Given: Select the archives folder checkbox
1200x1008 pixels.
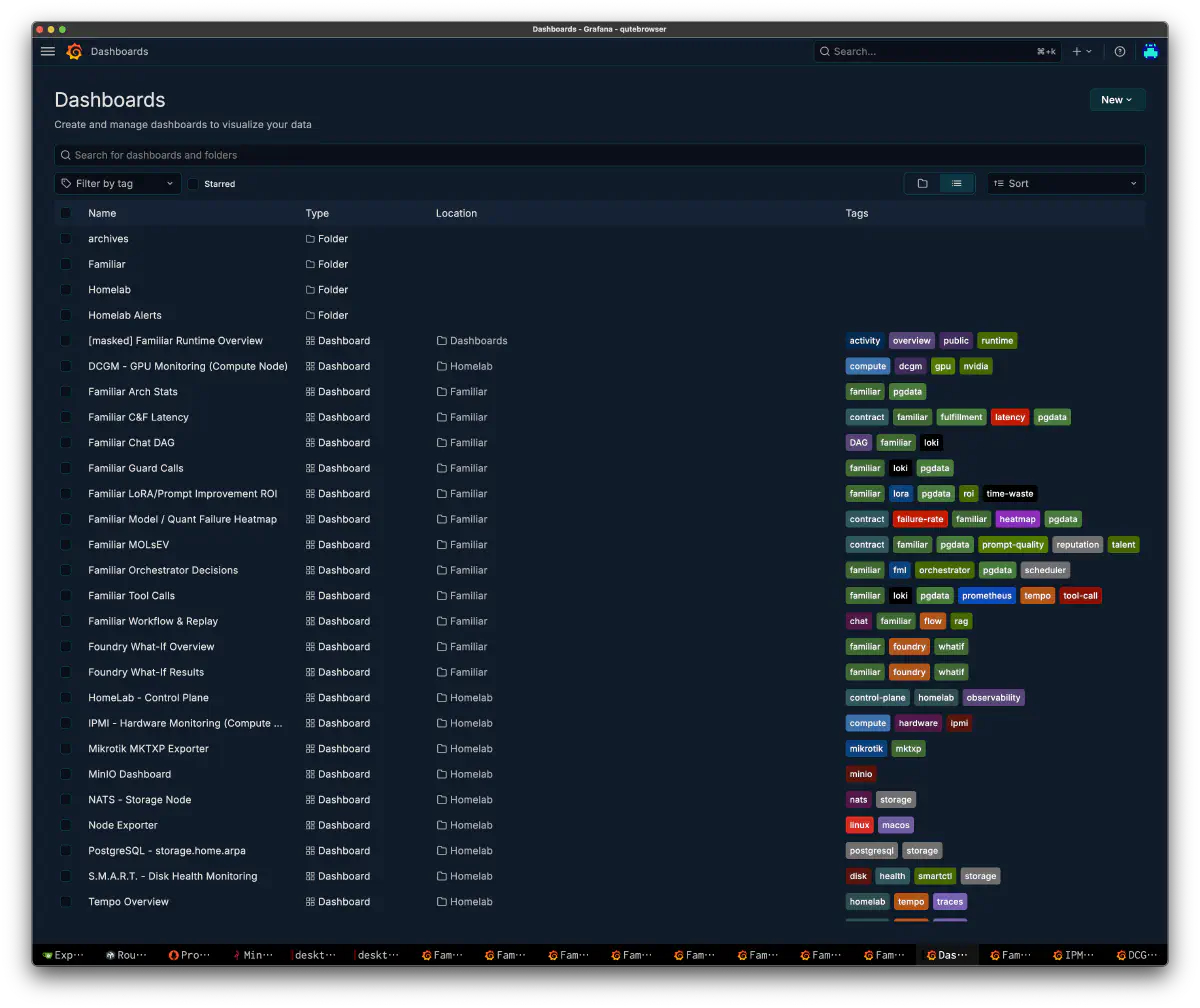Looking at the screenshot, I should tap(66, 239).
